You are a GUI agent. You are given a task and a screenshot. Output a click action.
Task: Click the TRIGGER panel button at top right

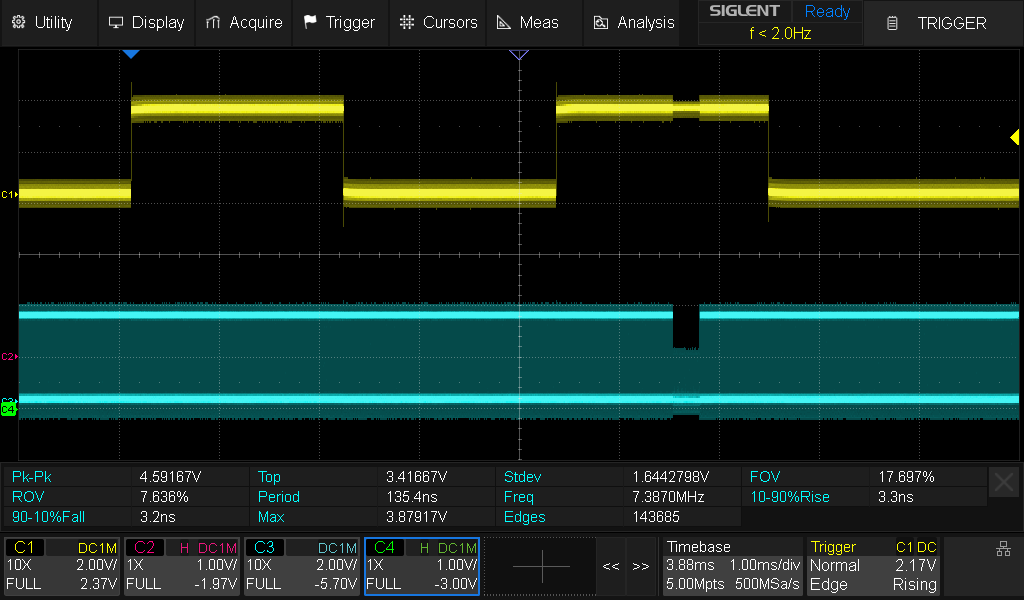click(x=936, y=23)
